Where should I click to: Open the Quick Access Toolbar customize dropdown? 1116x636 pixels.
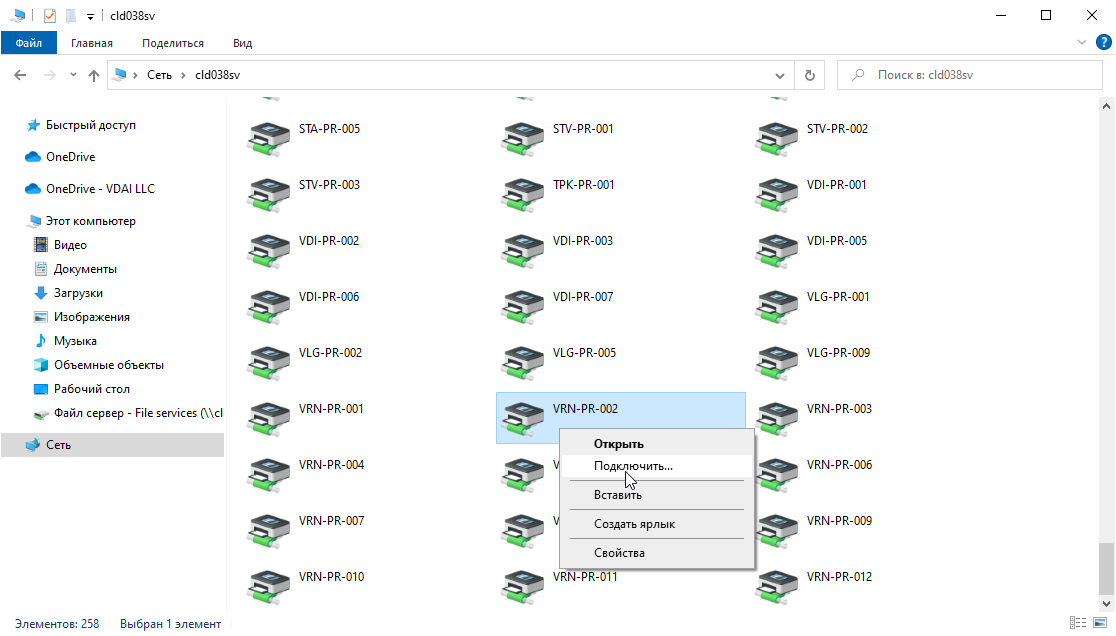tap(90, 16)
